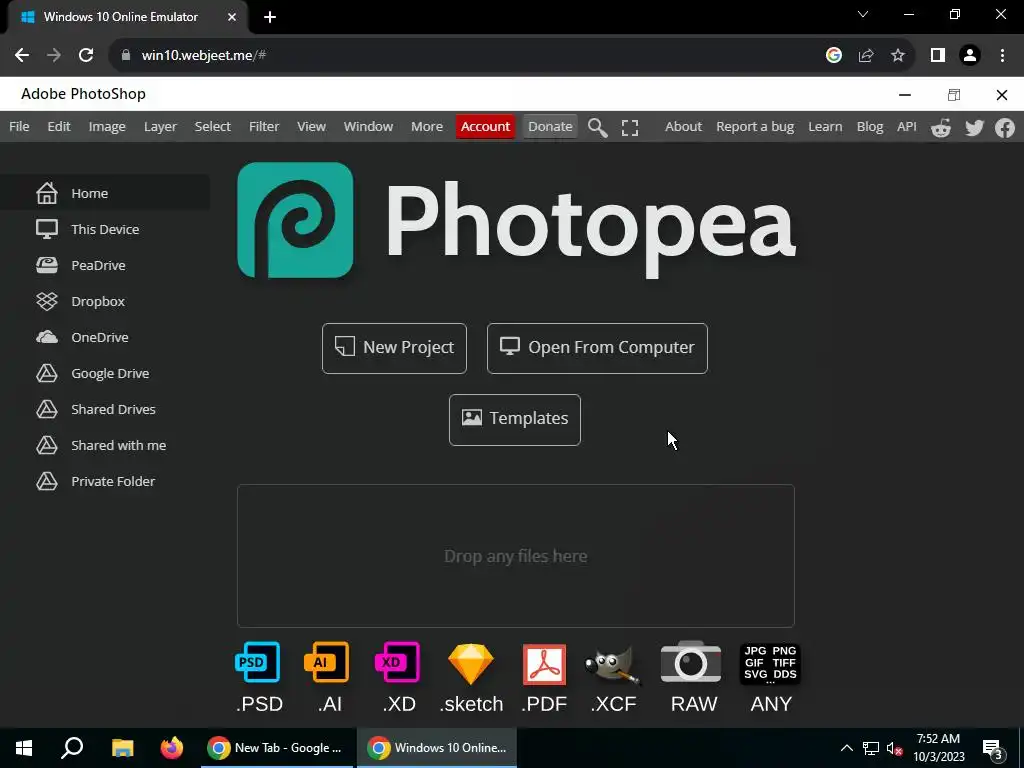Start a New Project
The image size is (1024, 768).
click(x=394, y=348)
